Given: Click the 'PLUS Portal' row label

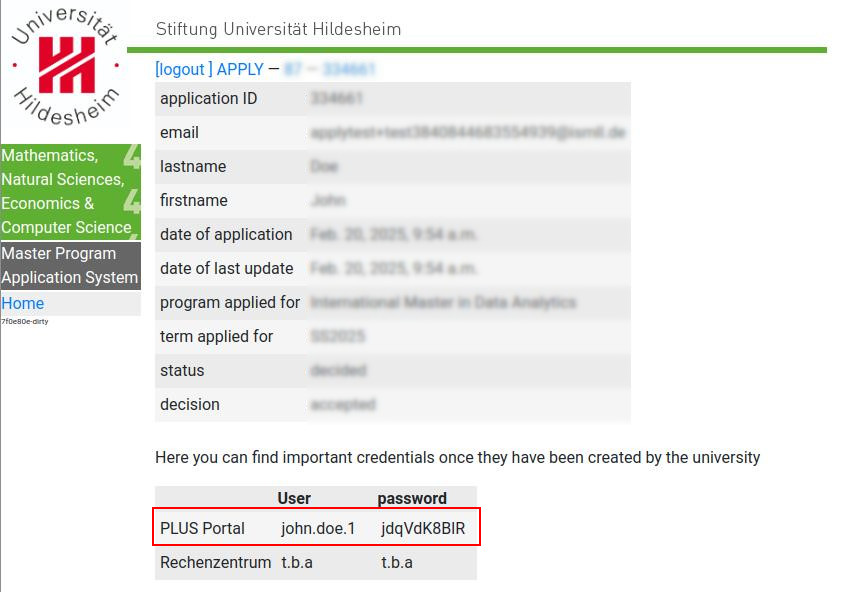Looking at the screenshot, I should (x=202, y=528).
